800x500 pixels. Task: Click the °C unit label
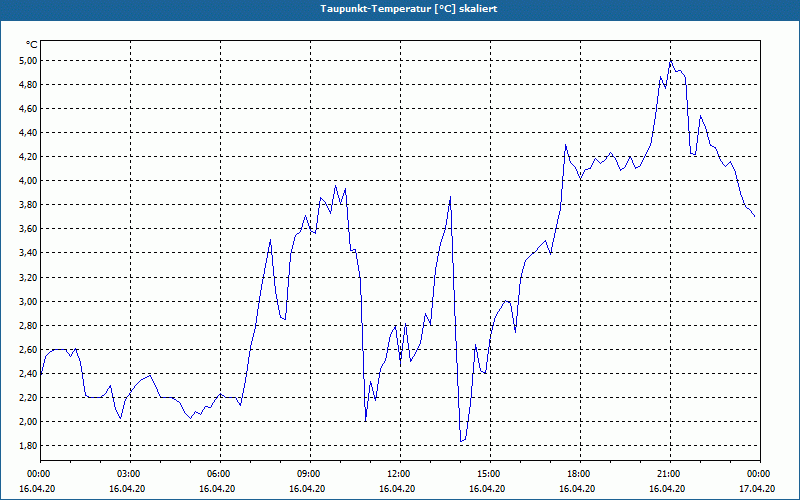pos(32,45)
